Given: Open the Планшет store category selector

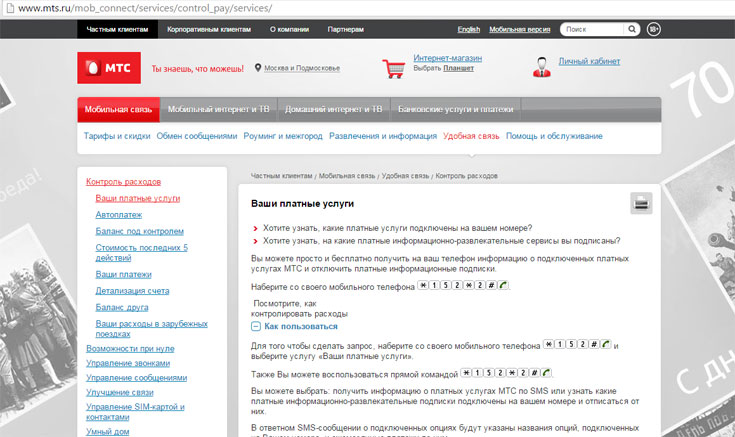Looking at the screenshot, I should pos(459,68).
